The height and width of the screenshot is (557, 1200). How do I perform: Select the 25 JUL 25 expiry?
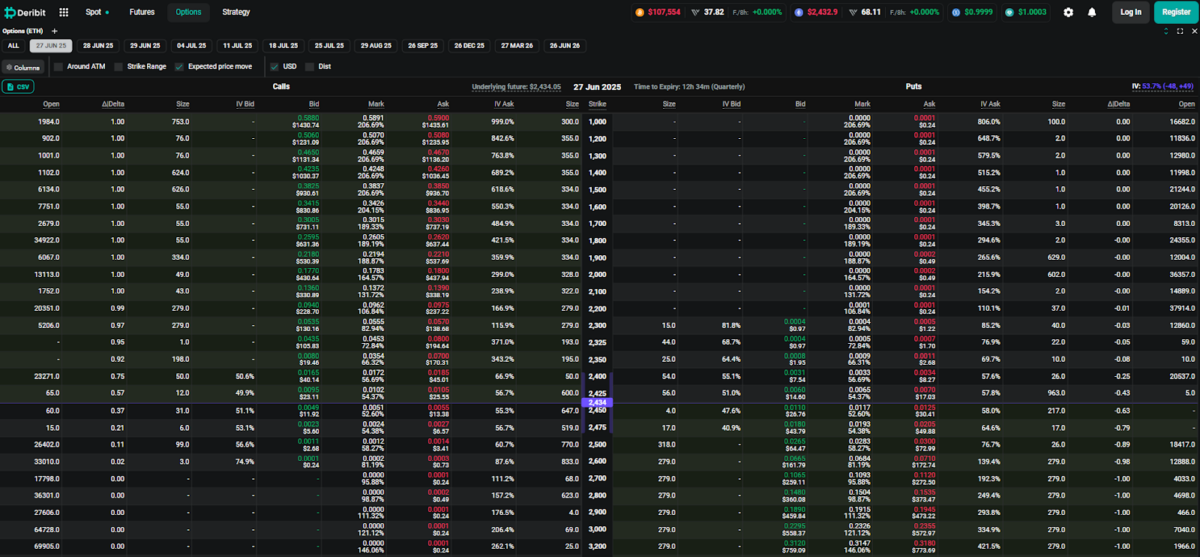pyautogui.click(x=329, y=46)
